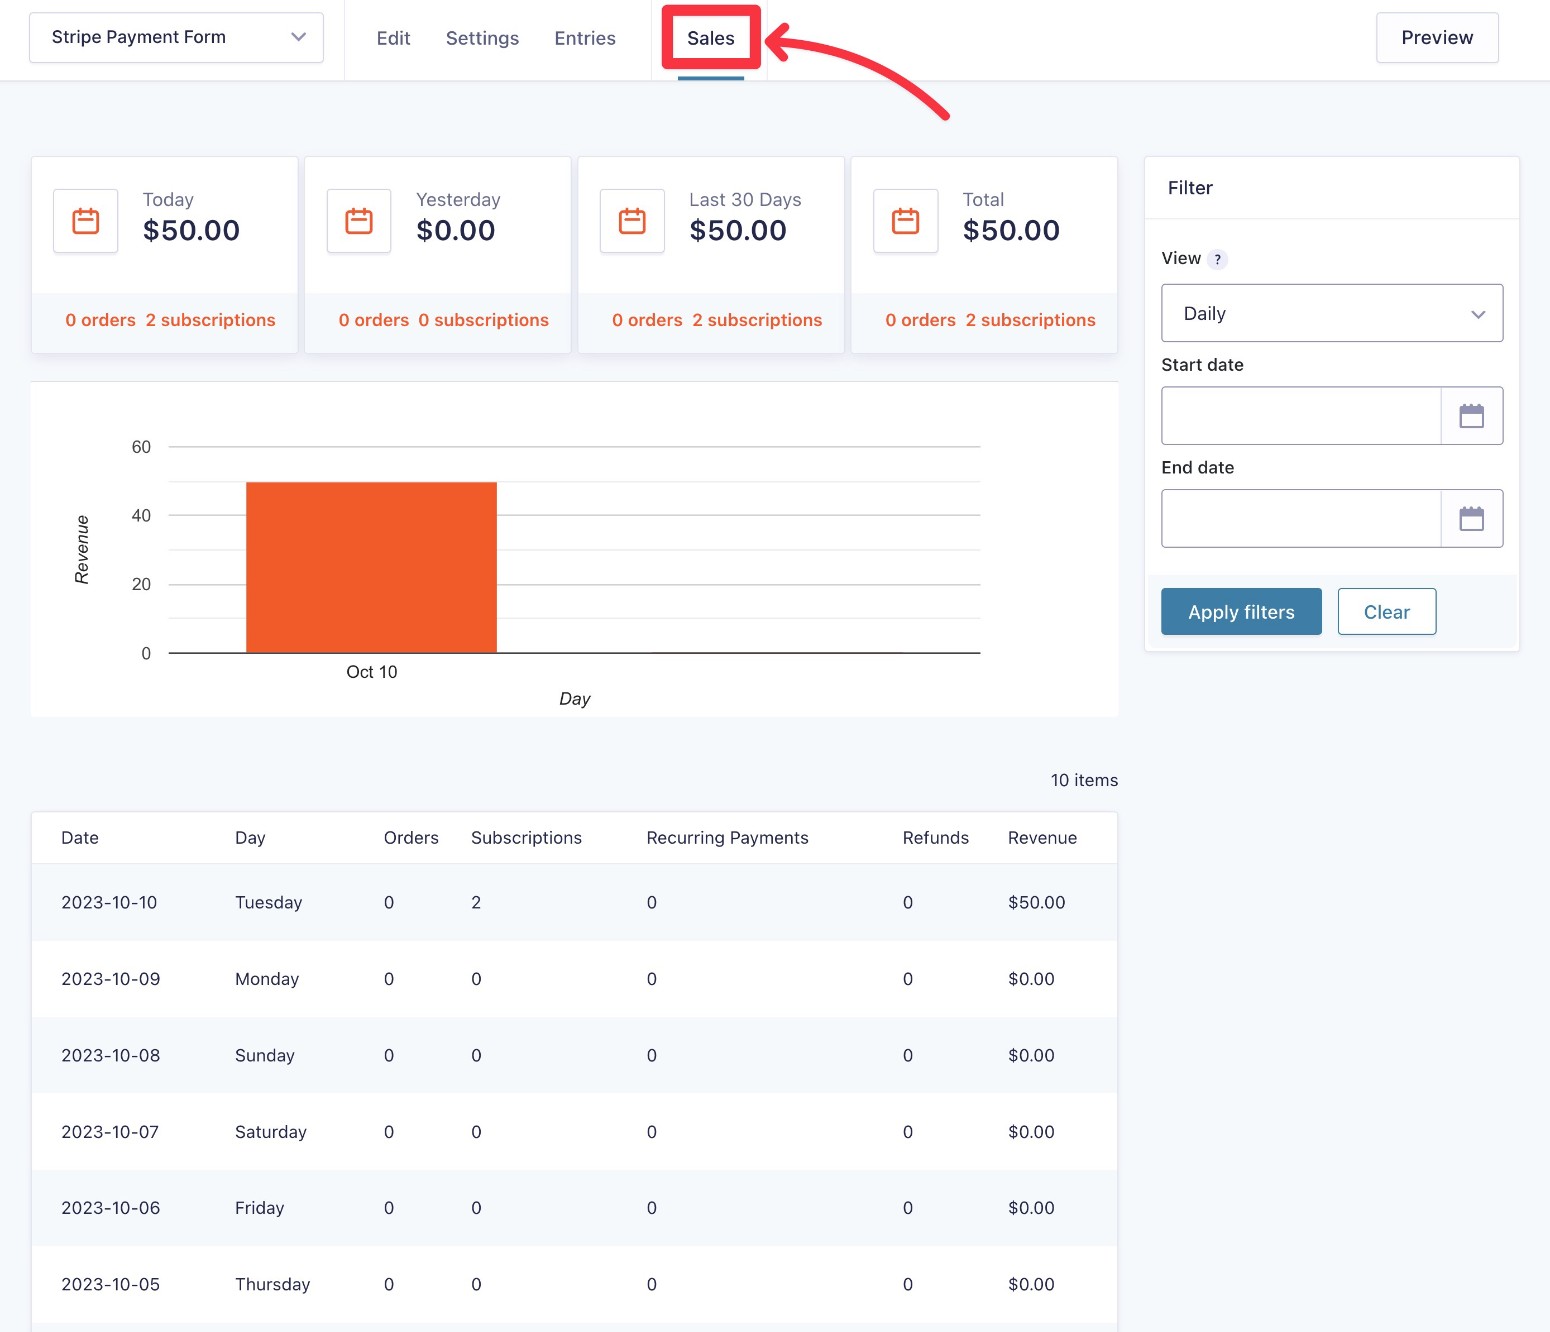Click the Filter panel heading
The width and height of the screenshot is (1550, 1332).
pyautogui.click(x=1190, y=188)
